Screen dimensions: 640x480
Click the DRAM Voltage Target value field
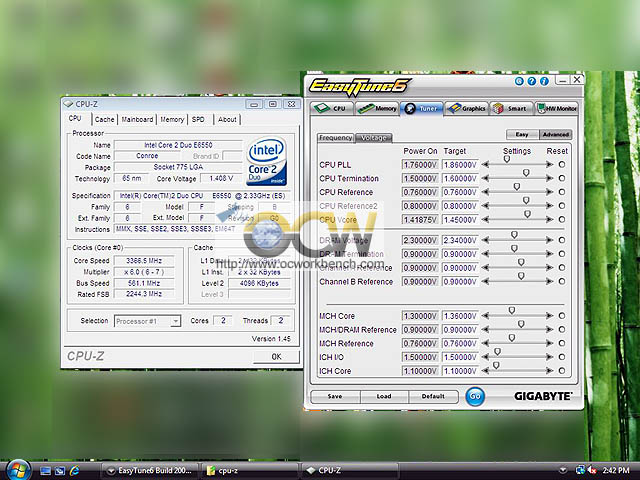click(x=460, y=240)
